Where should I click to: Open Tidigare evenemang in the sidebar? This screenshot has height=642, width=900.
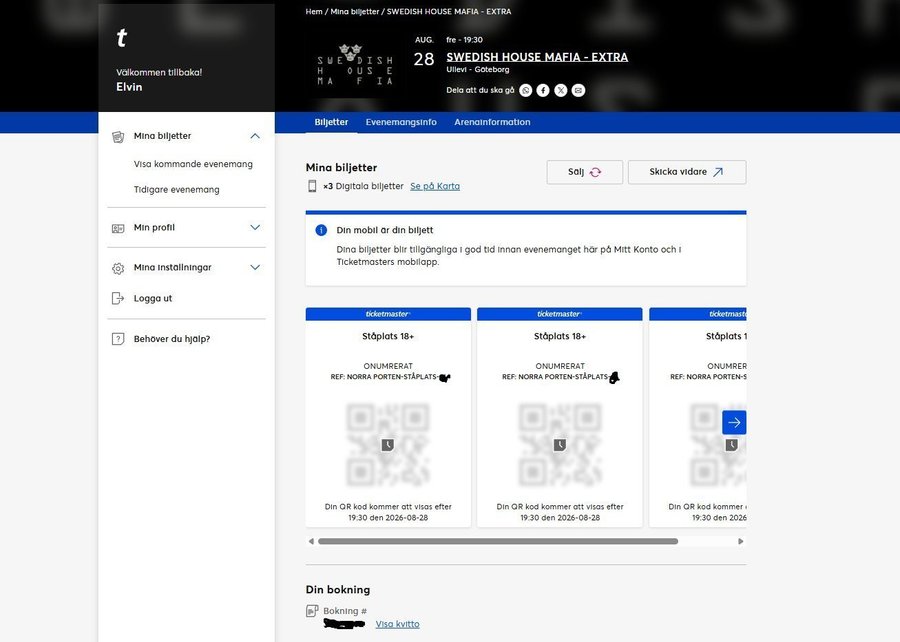pyautogui.click(x=176, y=189)
